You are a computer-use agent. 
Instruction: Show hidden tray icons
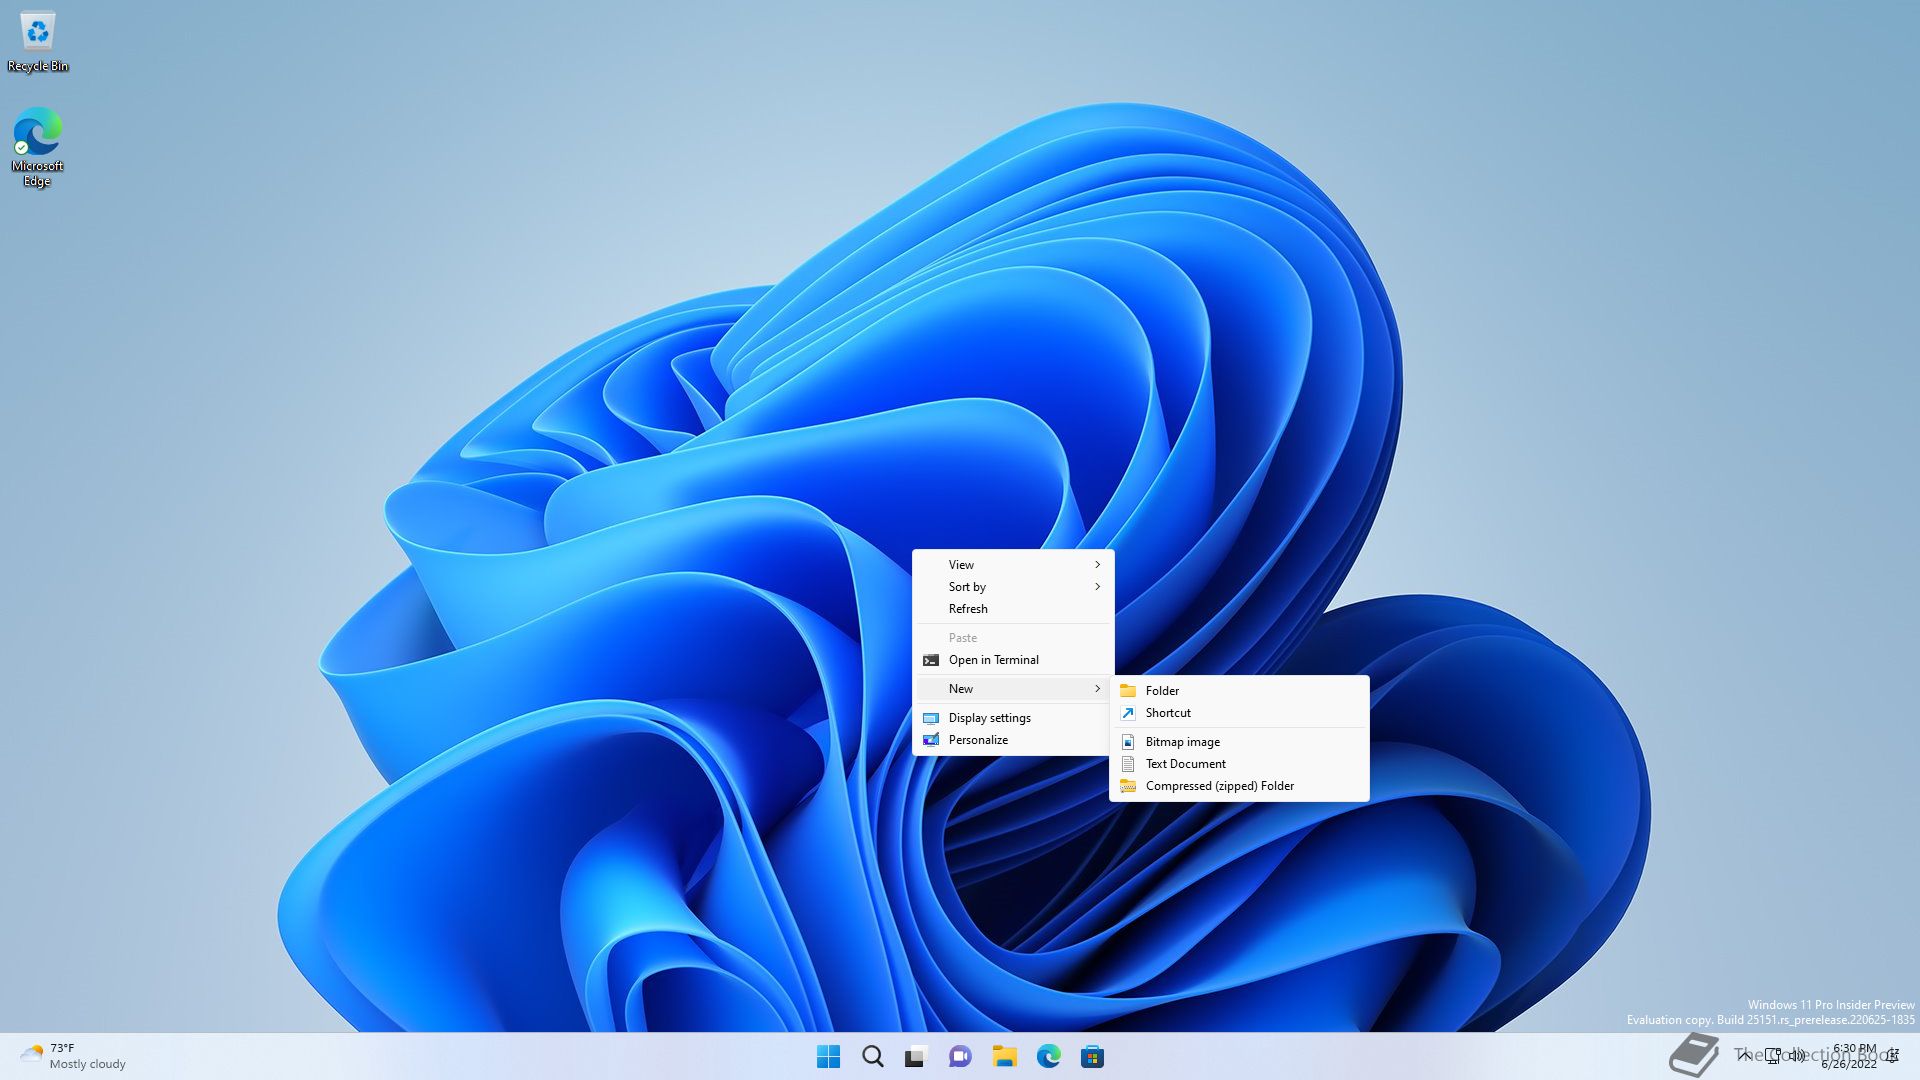(1744, 1055)
